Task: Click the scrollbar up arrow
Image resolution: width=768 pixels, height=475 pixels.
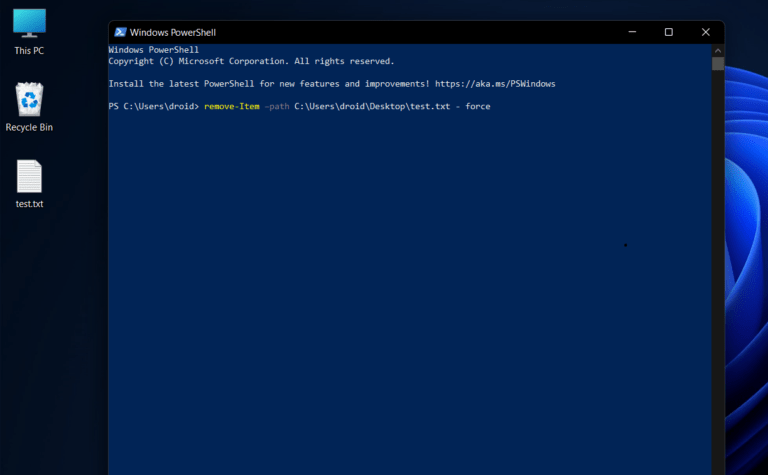Action: click(718, 50)
